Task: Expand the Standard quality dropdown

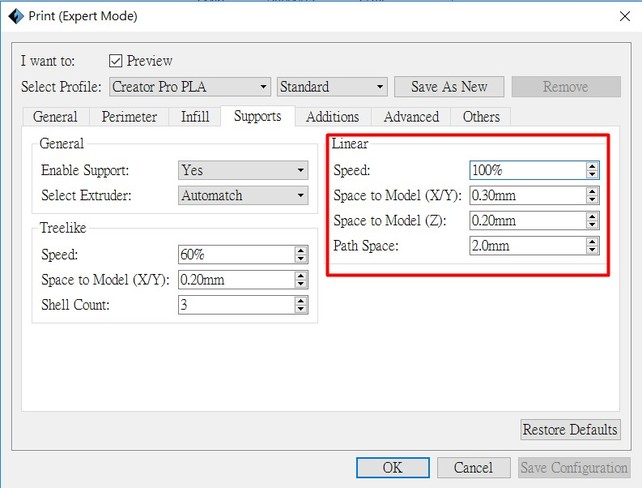Action: tap(332, 87)
